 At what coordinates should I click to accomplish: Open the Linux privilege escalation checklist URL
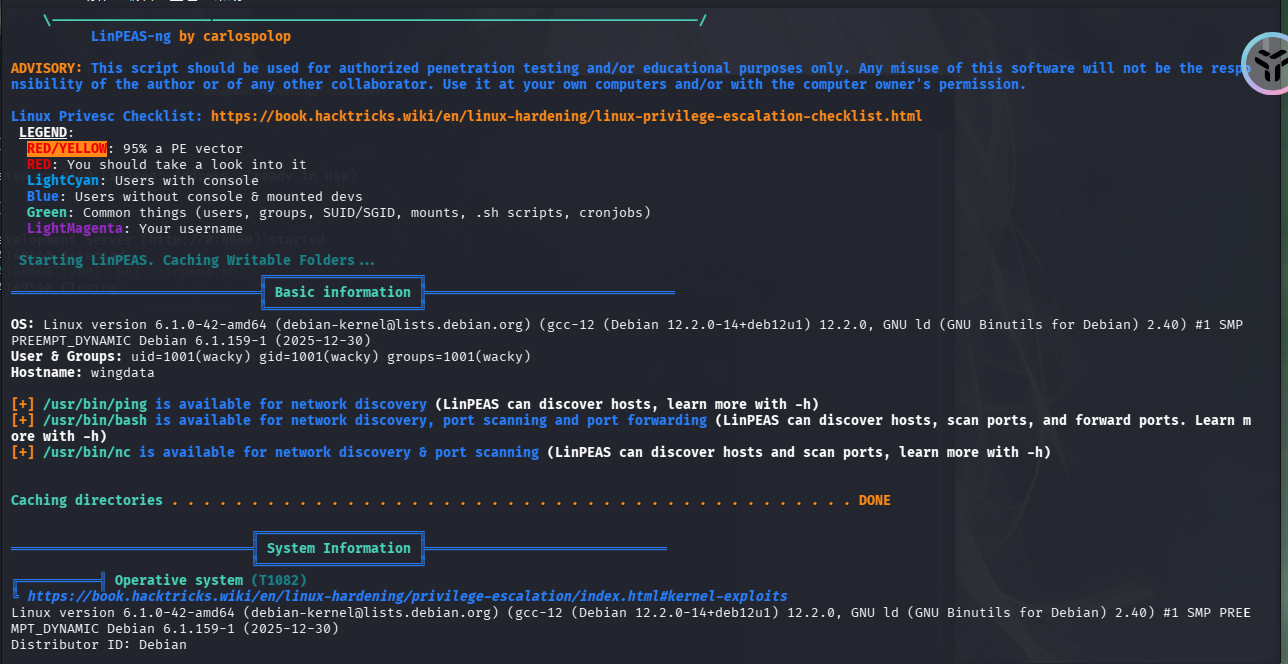566,116
